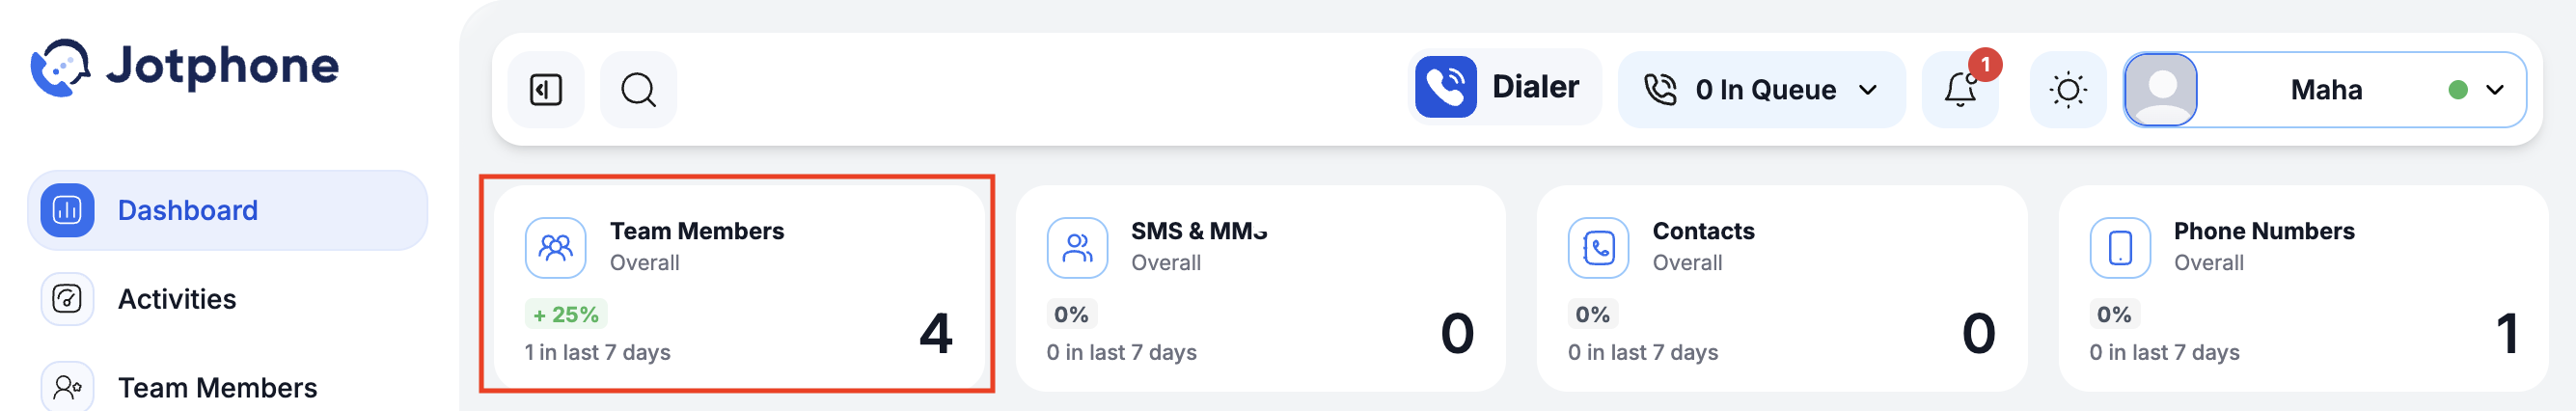Click the SMS & MMS card icon
2576x411 pixels.
coord(1077,248)
